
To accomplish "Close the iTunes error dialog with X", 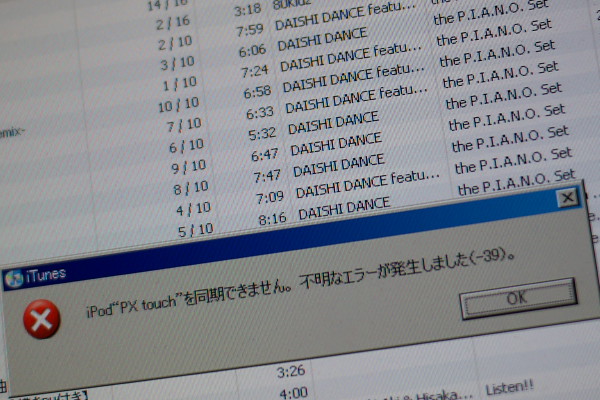I will [x=567, y=198].
